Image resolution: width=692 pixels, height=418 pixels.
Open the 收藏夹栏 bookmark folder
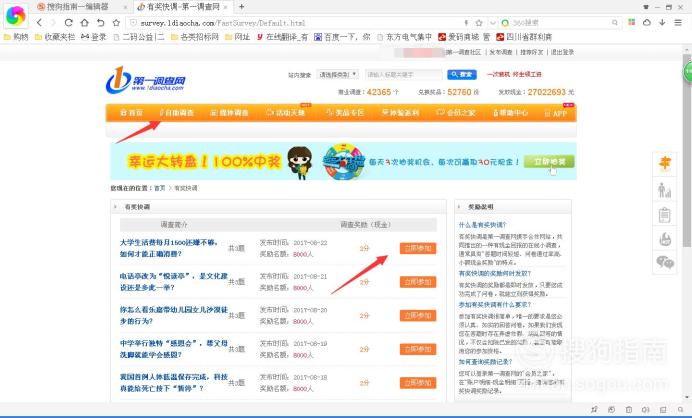point(55,37)
